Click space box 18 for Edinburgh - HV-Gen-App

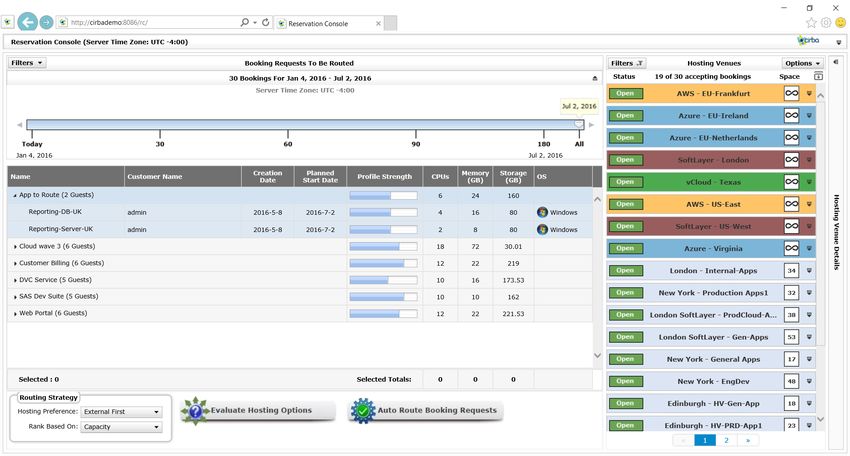pos(791,403)
